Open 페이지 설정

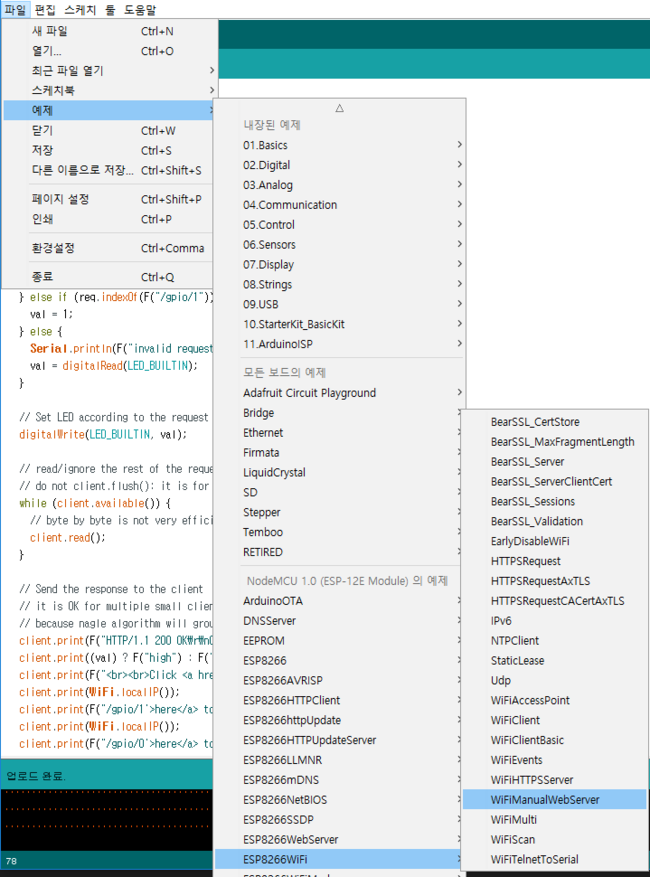(x=109, y=199)
